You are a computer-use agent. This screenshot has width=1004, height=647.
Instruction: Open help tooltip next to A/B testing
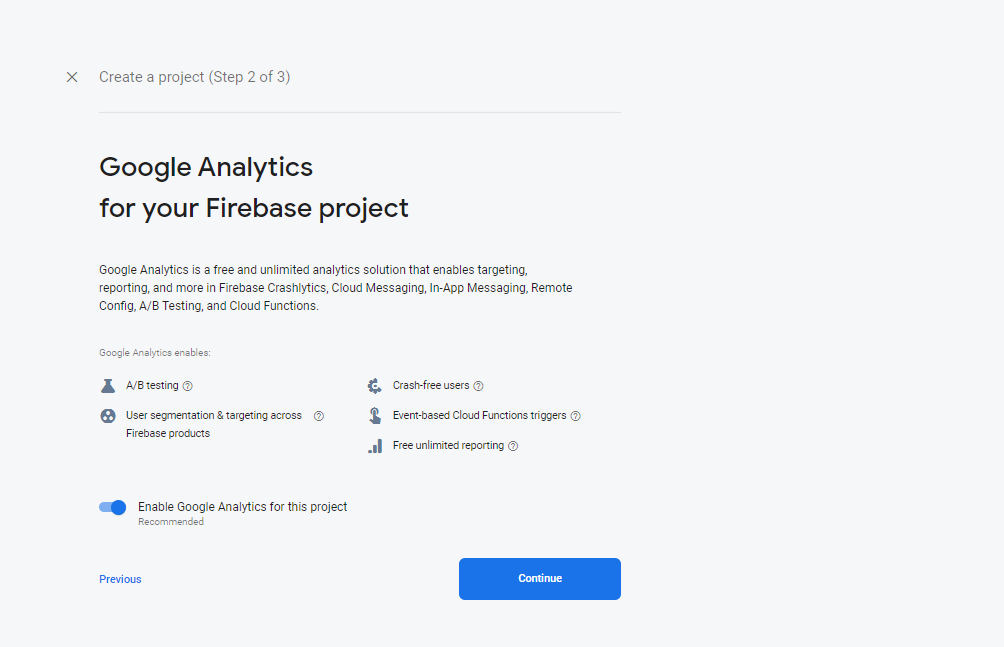pos(188,386)
